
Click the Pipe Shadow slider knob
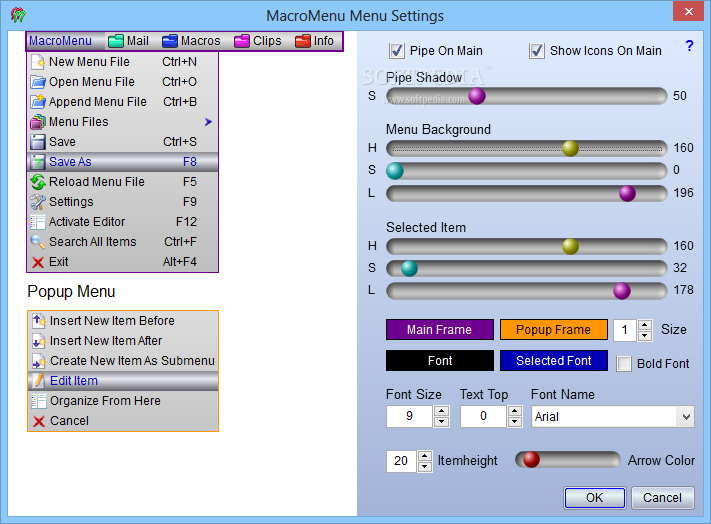[x=477, y=96]
